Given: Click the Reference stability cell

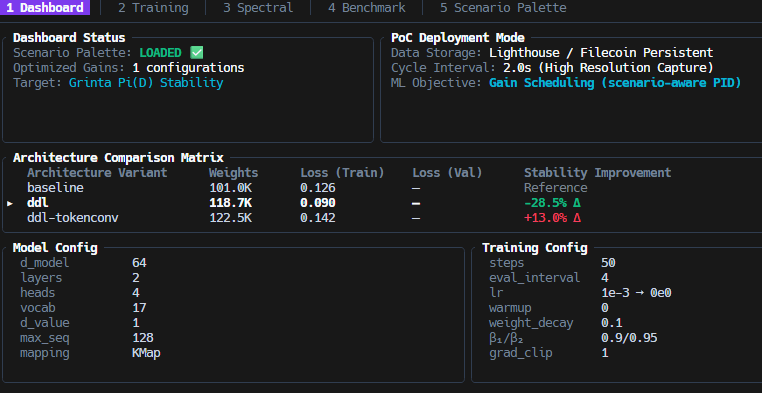Looking at the screenshot, I should coord(555,188).
